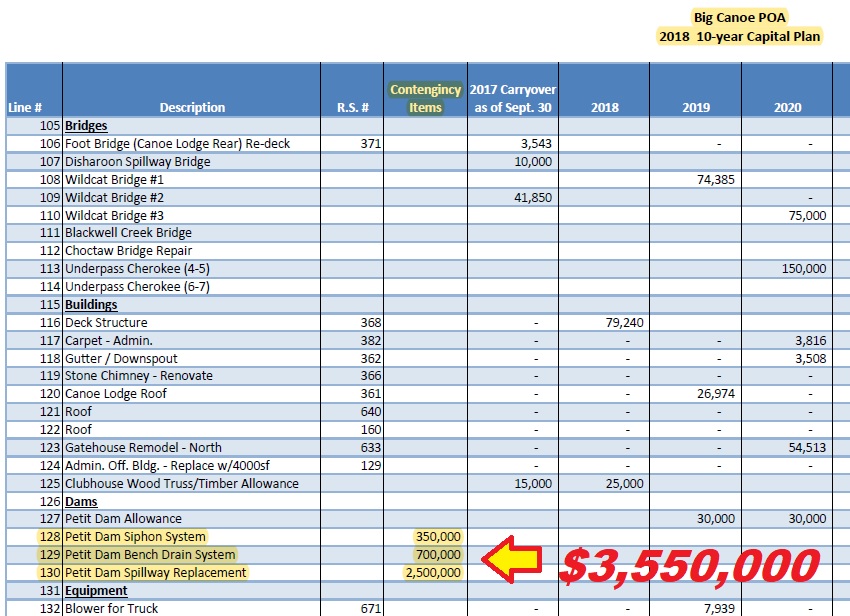Select the 2017 Carryover column header
Image resolution: width=850 pixels, height=616 pixels.
tap(512, 98)
